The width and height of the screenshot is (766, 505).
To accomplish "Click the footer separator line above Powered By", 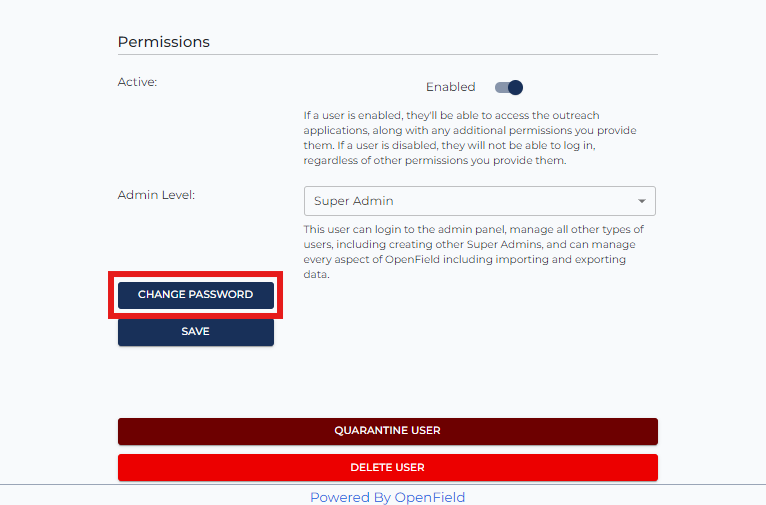I will click(383, 484).
